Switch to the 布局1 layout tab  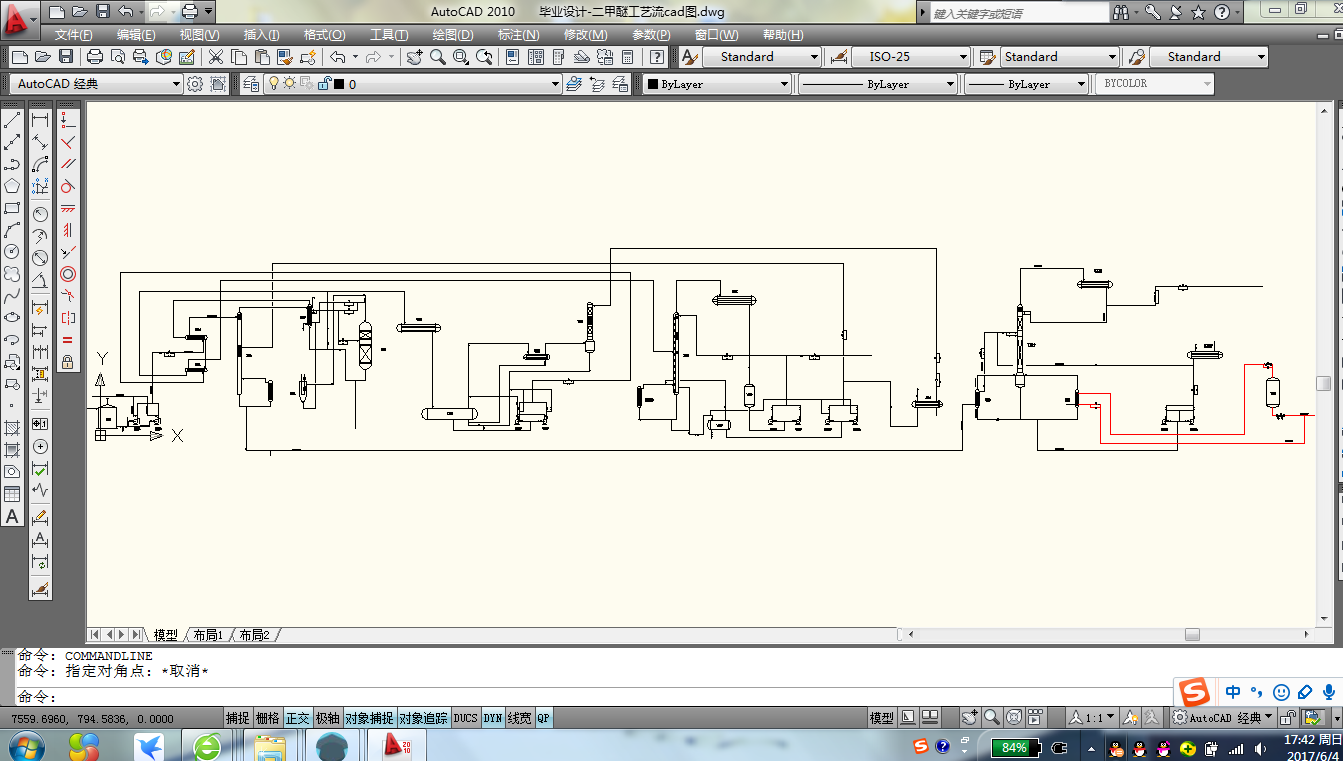point(208,635)
